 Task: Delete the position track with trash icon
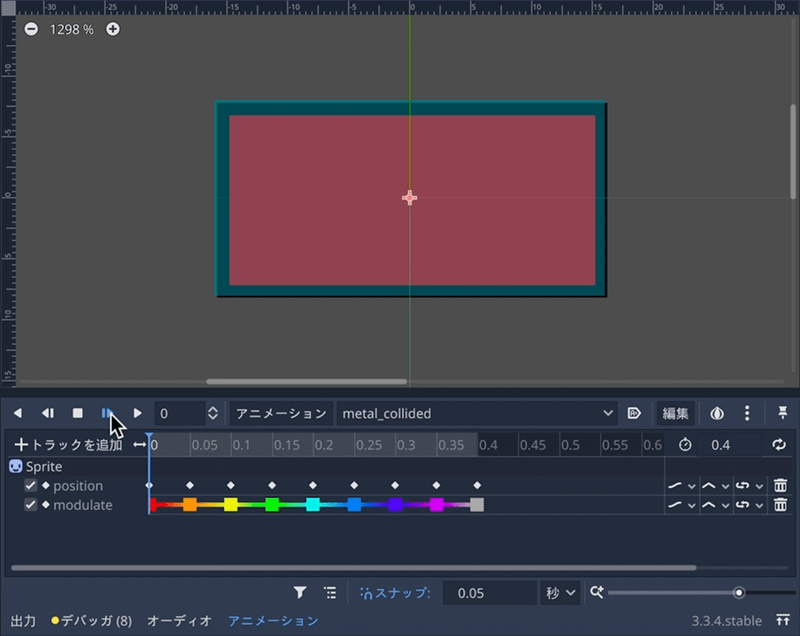780,486
